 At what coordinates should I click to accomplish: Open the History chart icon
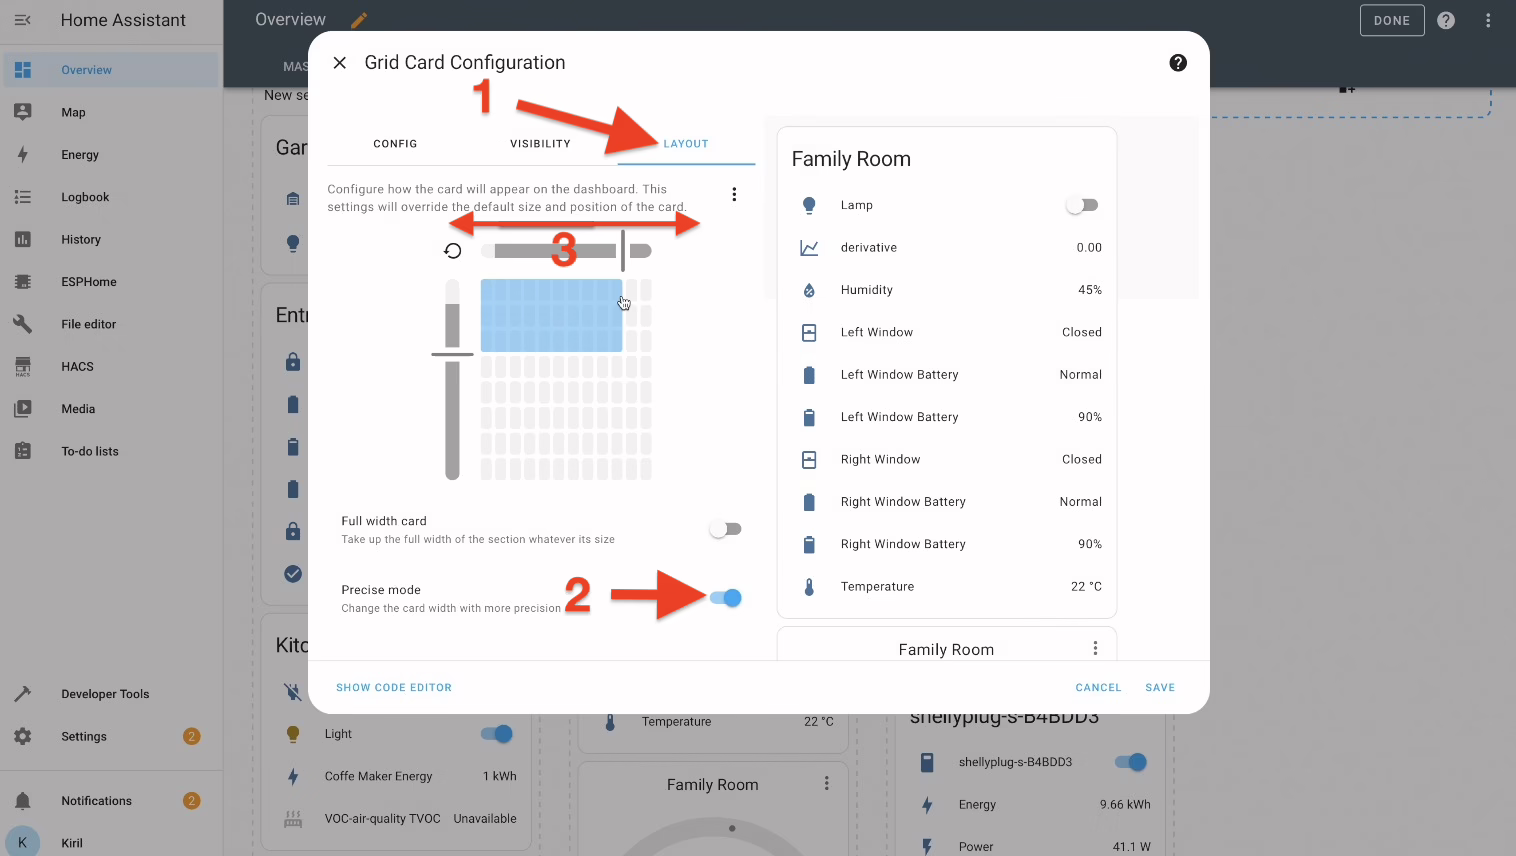(x=23, y=240)
